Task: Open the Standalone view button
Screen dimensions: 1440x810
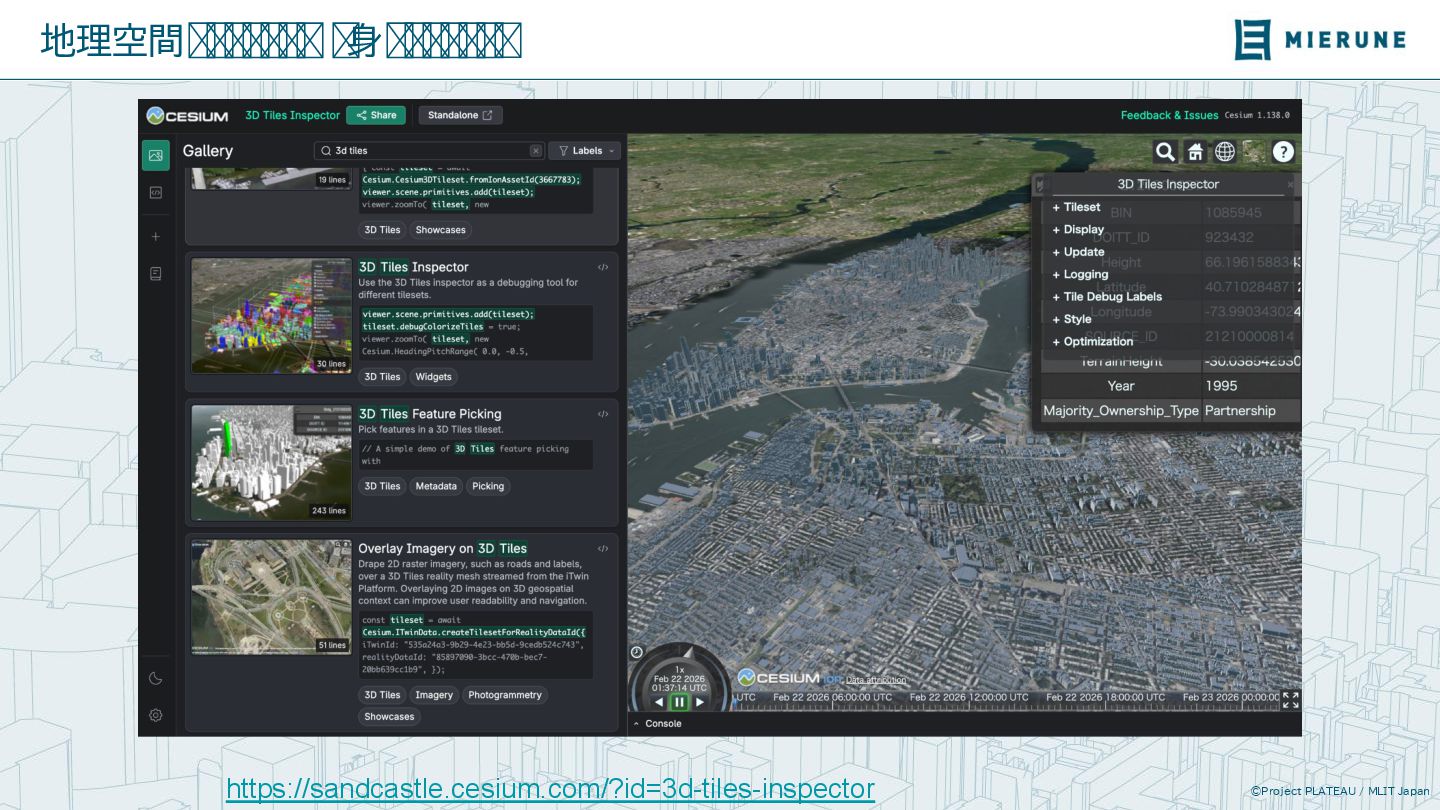Action: coord(460,115)
